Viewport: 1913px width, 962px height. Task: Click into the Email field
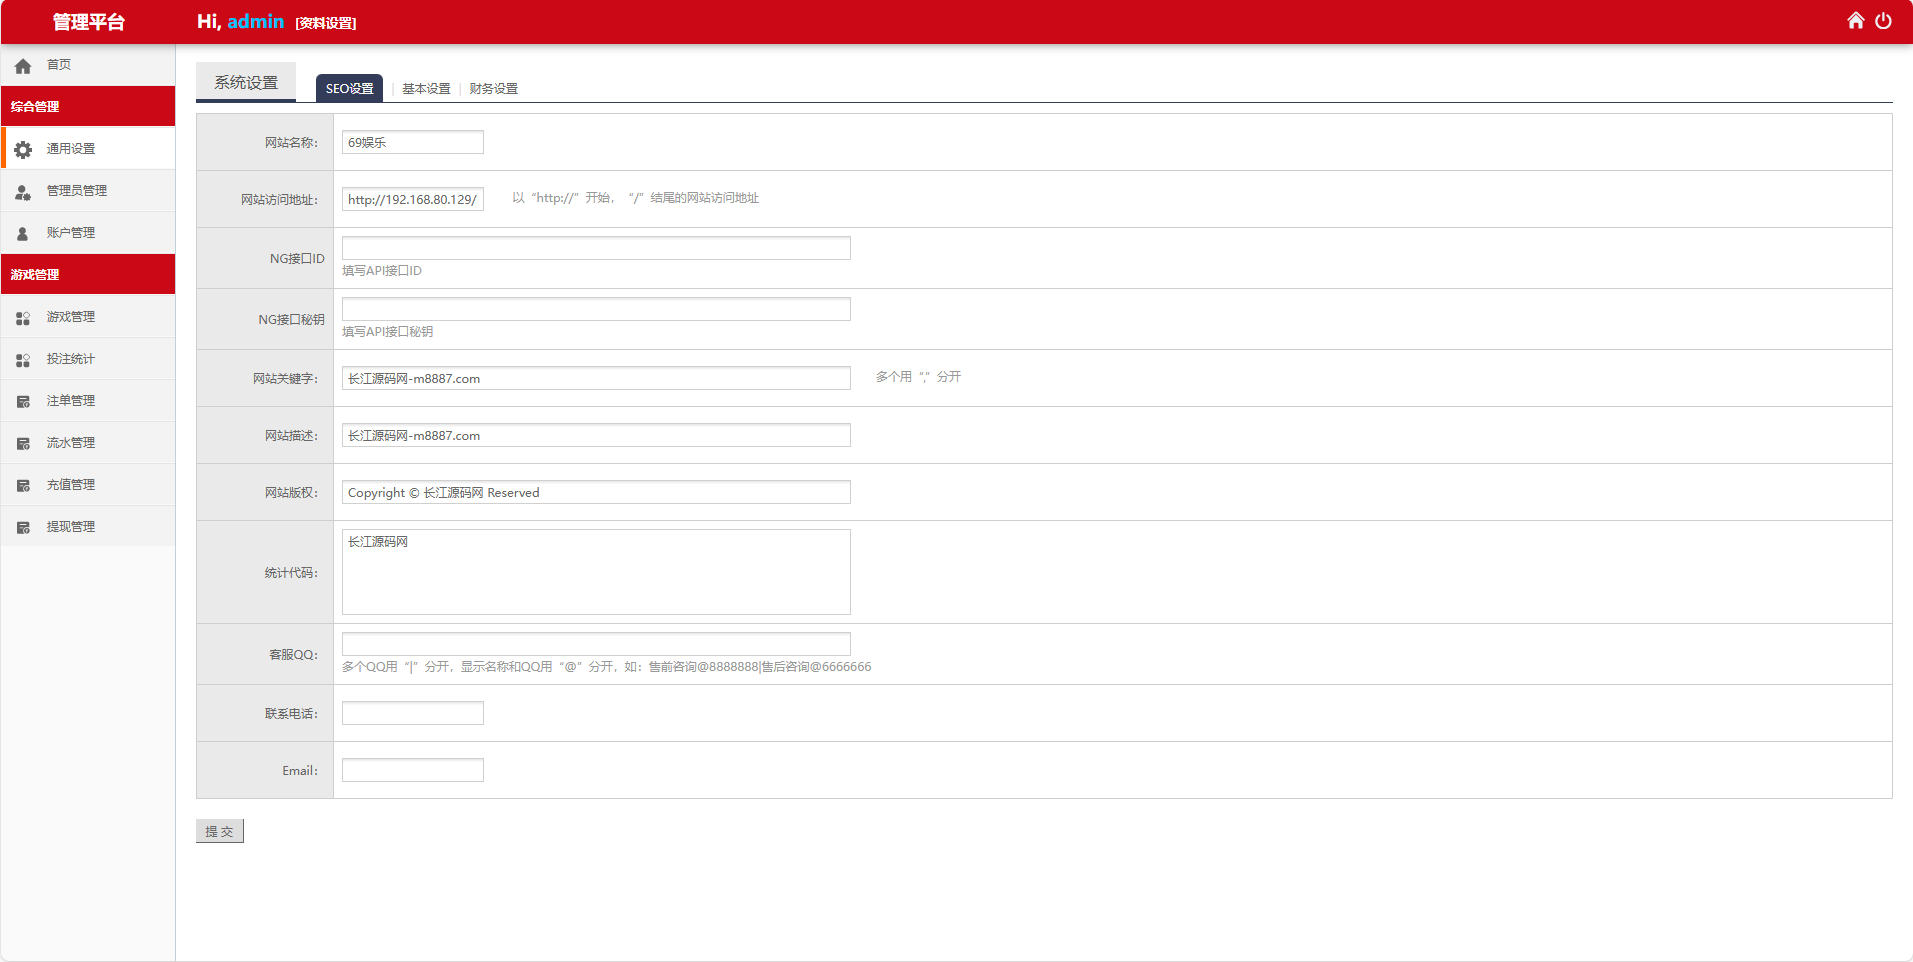[413, 770]
